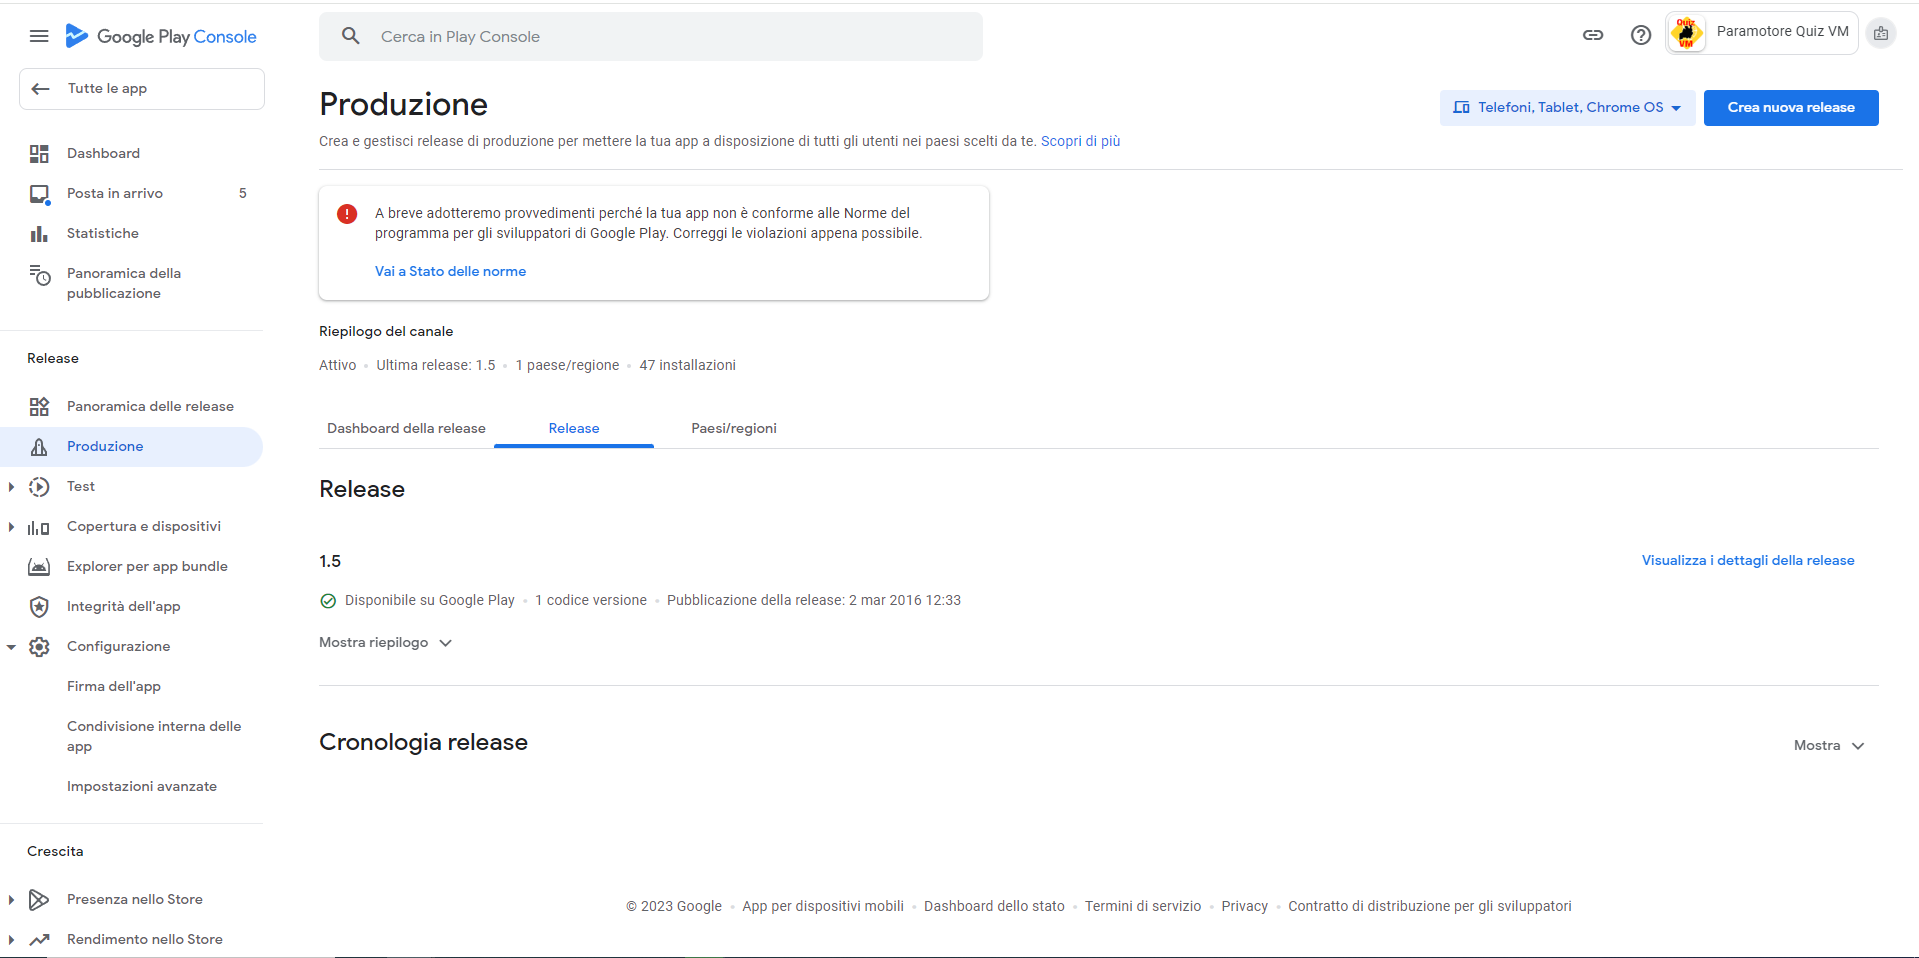Screen dimensions: 1919x958
Task: Expand the Test section arrow
Action: pyautogui.click(x=11, y=487)
